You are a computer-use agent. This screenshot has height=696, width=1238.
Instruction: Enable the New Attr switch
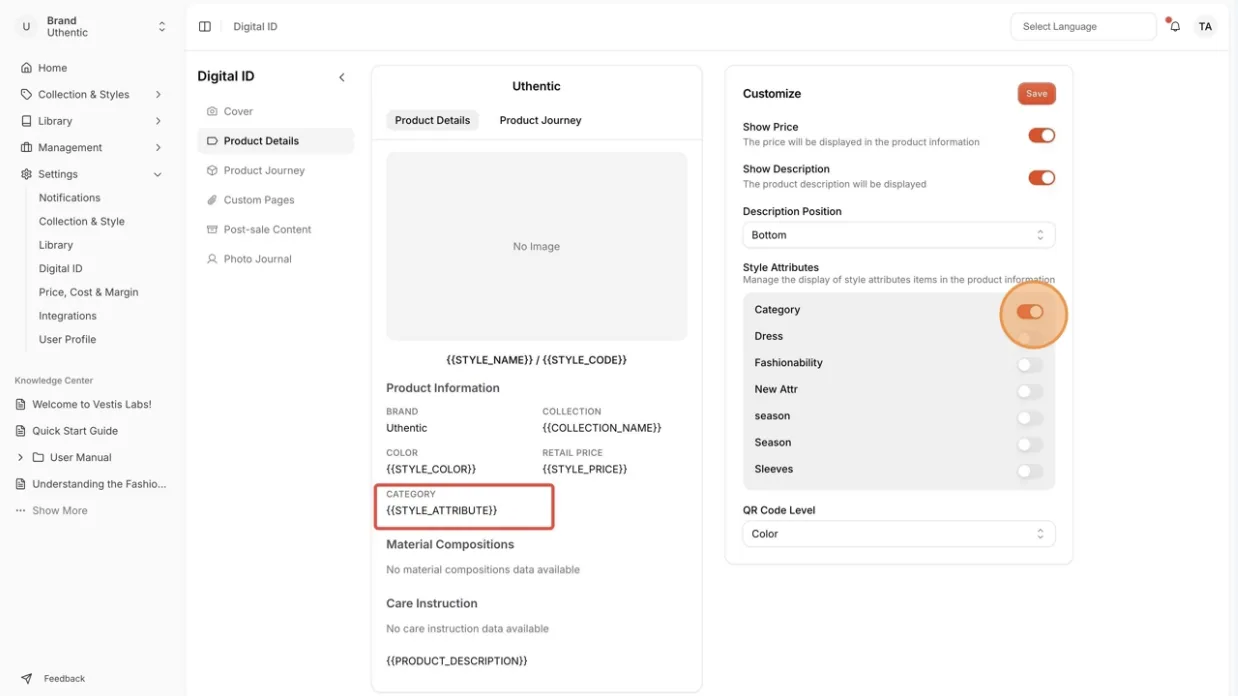point(1030,391)
